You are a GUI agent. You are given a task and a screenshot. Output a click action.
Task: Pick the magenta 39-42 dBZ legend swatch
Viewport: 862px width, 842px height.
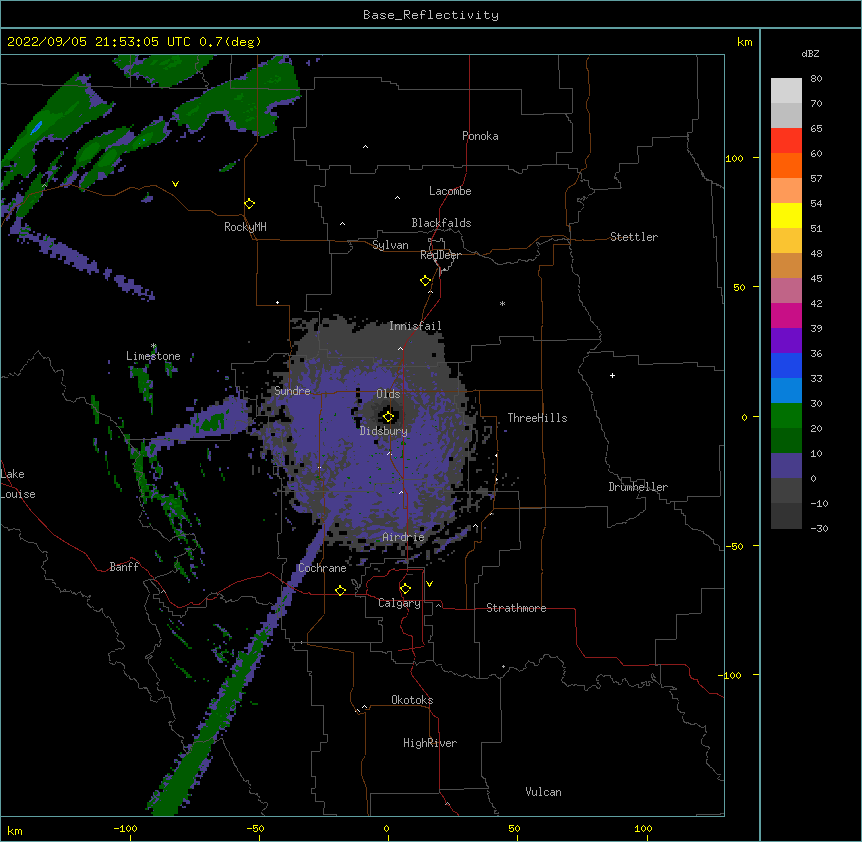point(786,316)
